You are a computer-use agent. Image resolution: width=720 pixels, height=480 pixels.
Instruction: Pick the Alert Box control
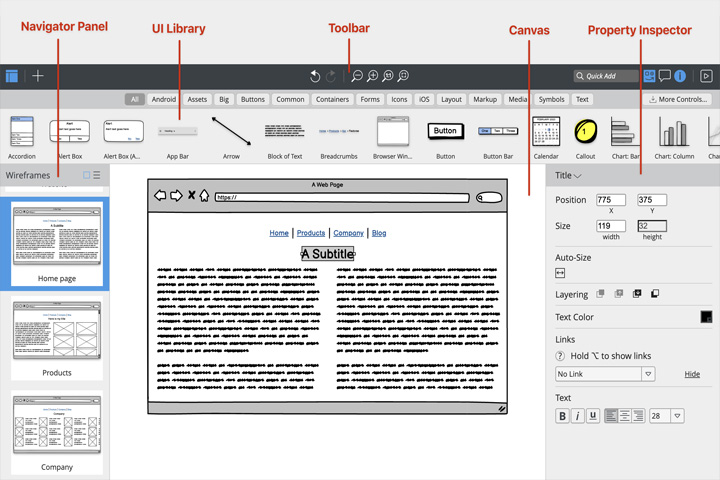pyautogui.click(x=70, y=137)
